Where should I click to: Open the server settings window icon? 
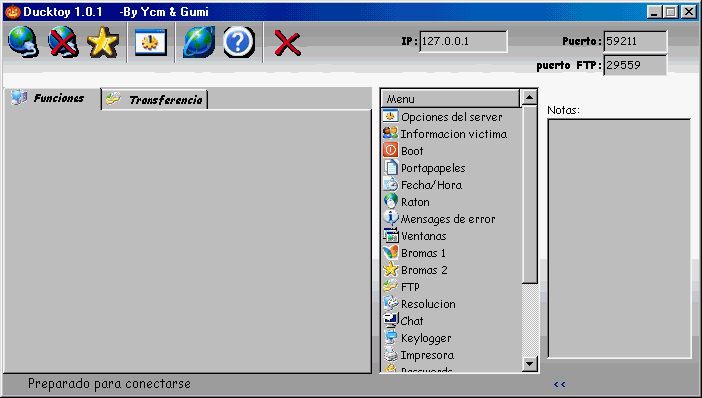[151, 43]
